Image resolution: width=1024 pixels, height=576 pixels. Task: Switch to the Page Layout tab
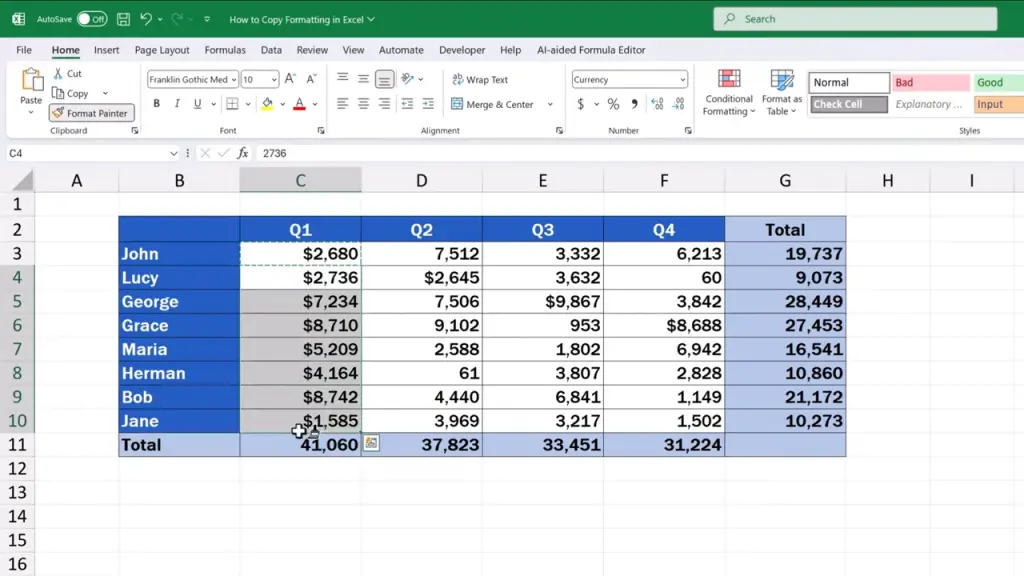162,50
